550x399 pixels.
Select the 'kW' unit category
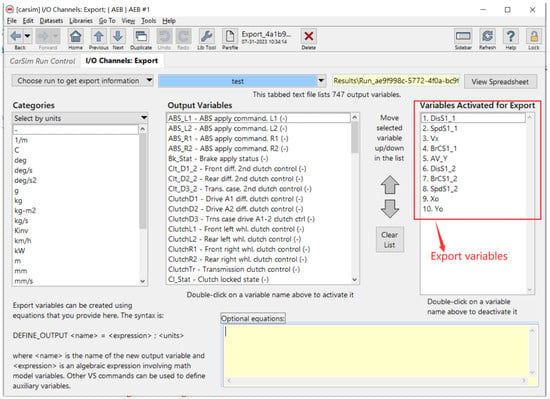[x=20, y=251]
